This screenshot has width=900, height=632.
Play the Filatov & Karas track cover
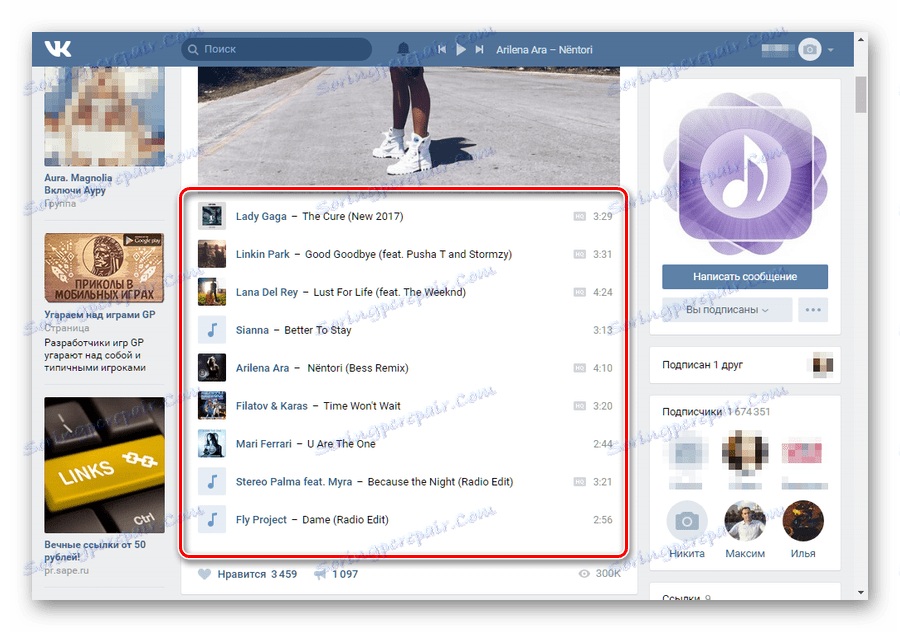[212, 406]
